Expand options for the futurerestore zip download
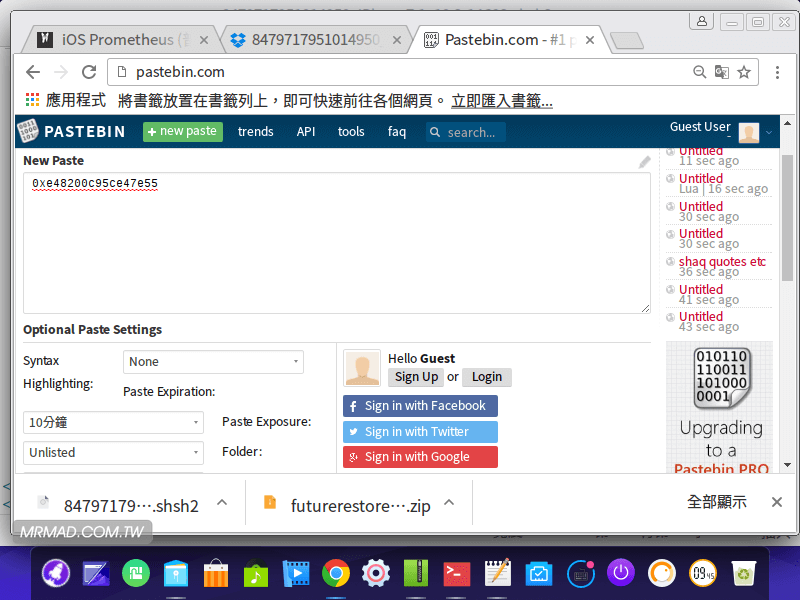This screenshot has width=800, height=600. (x=449, y=503)
